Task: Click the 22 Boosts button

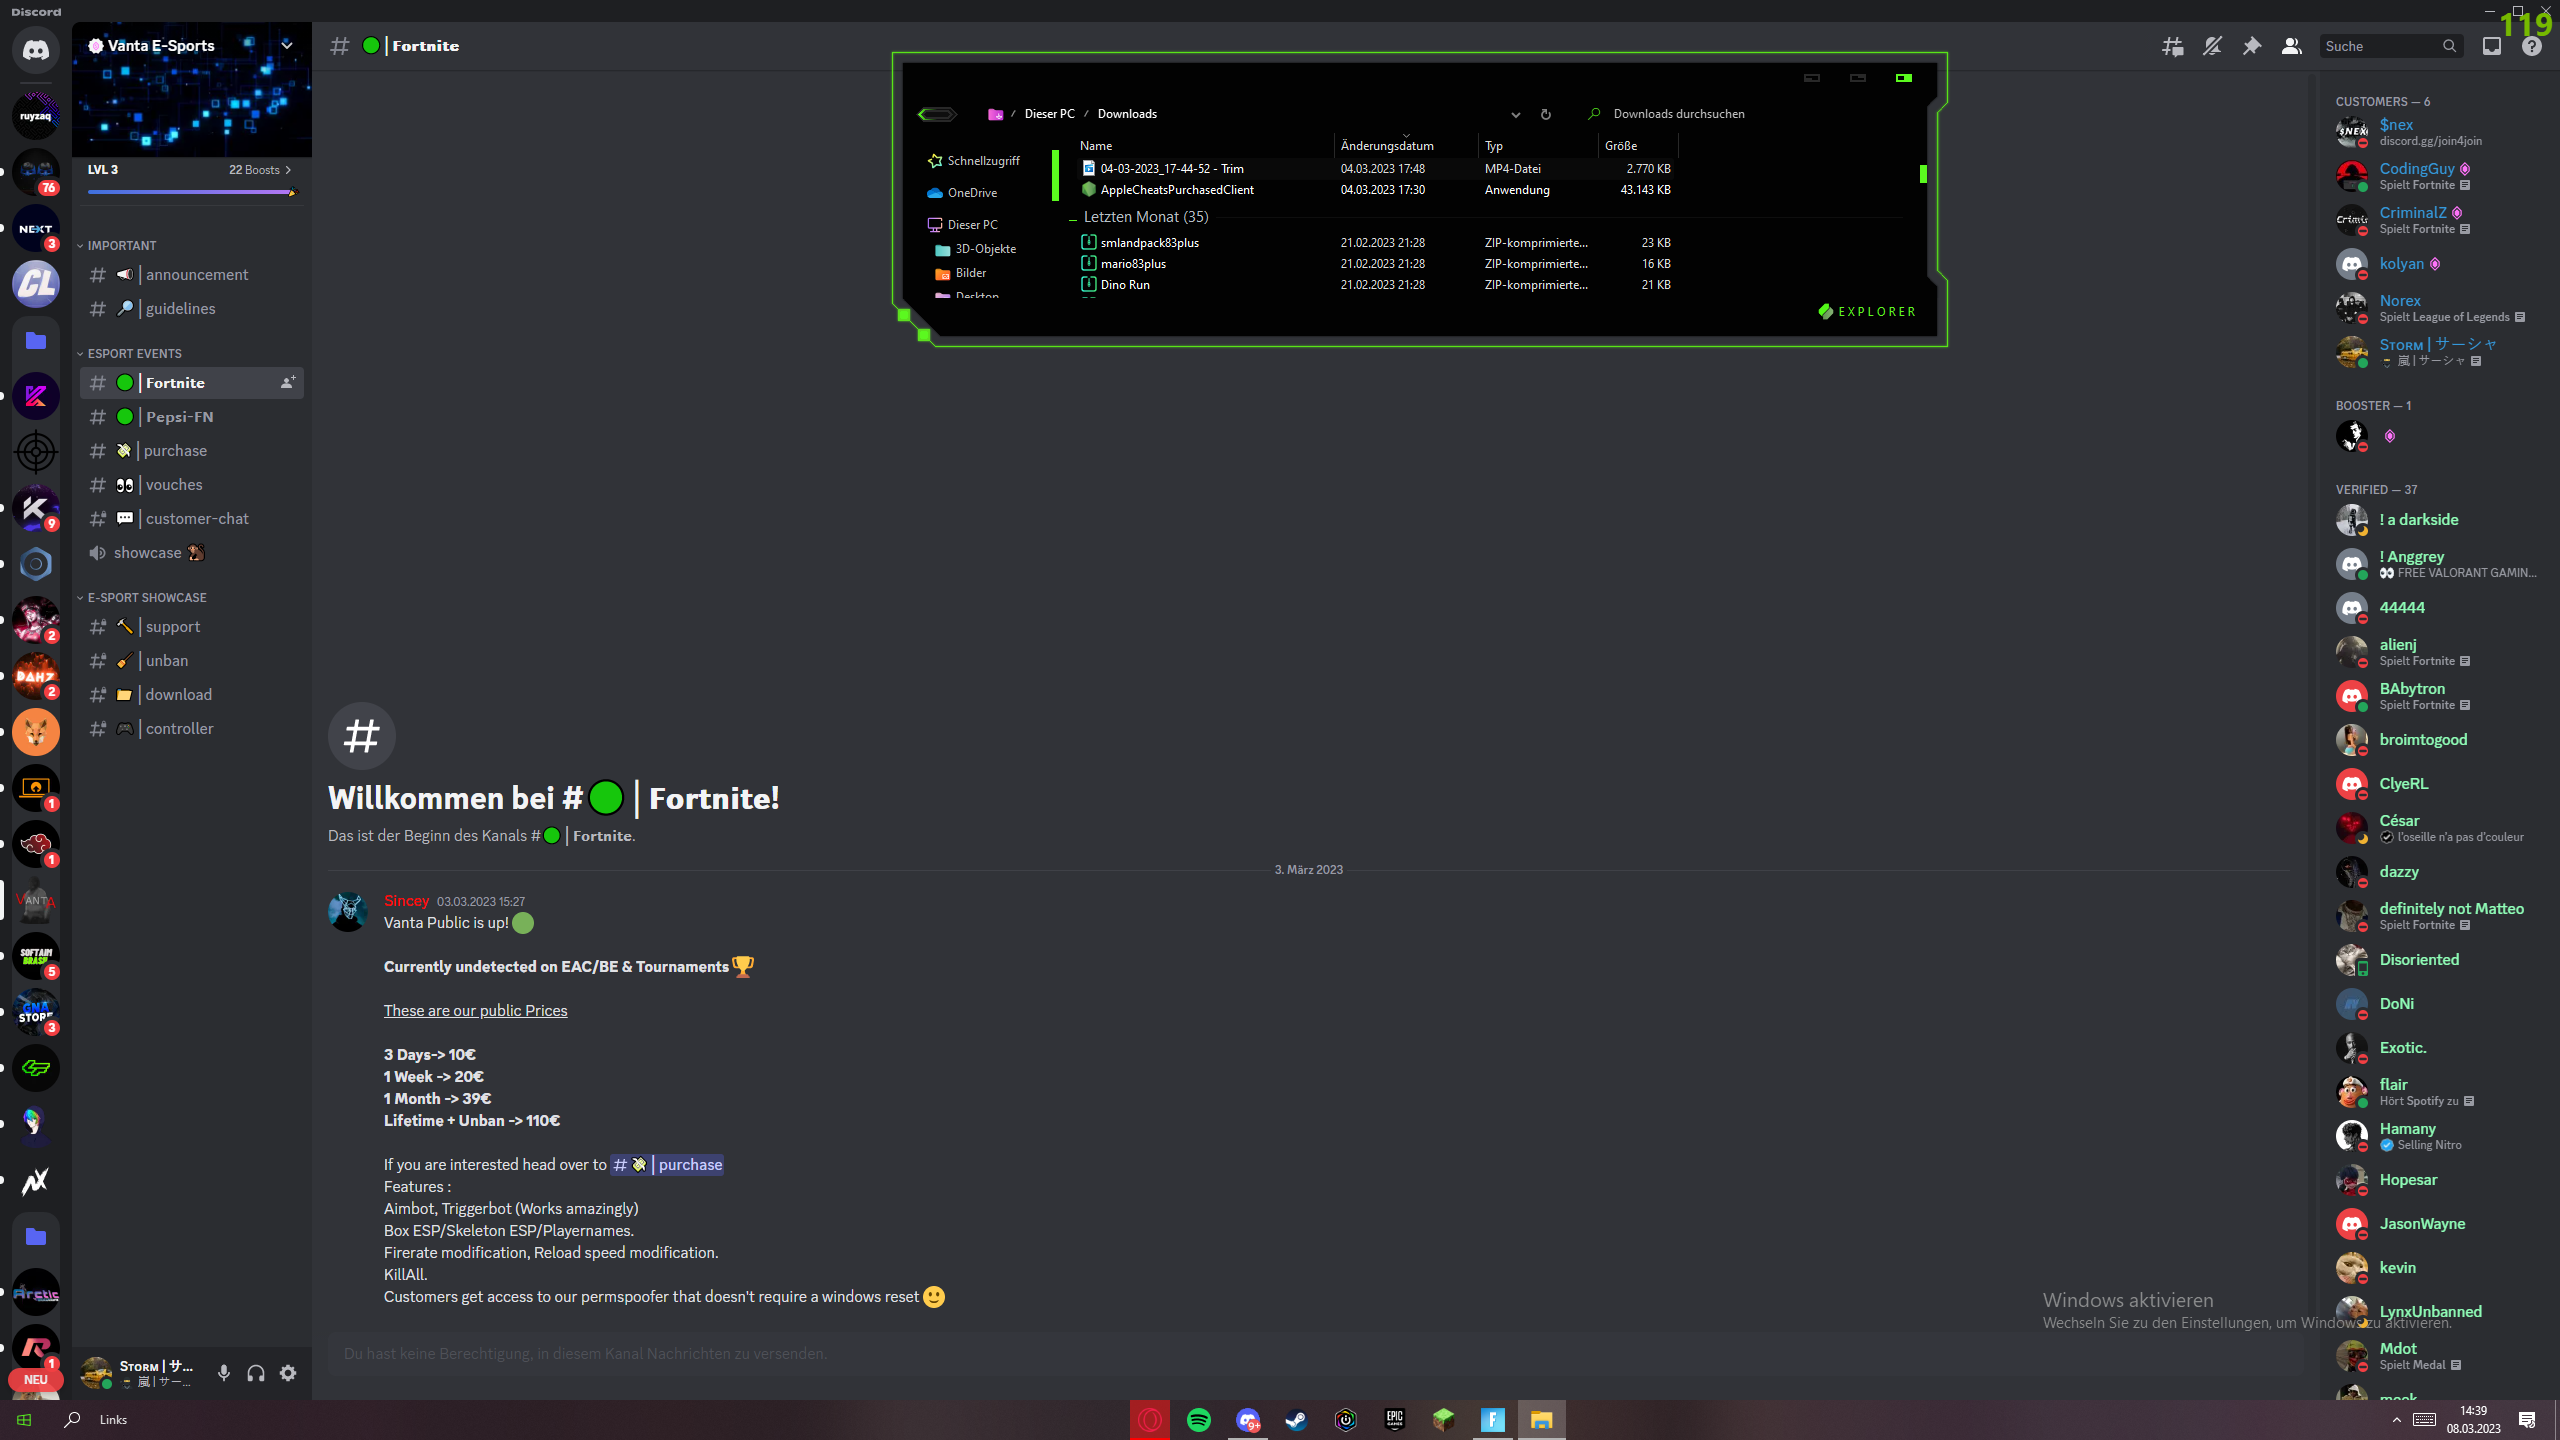Action: [x=259, y=170]
